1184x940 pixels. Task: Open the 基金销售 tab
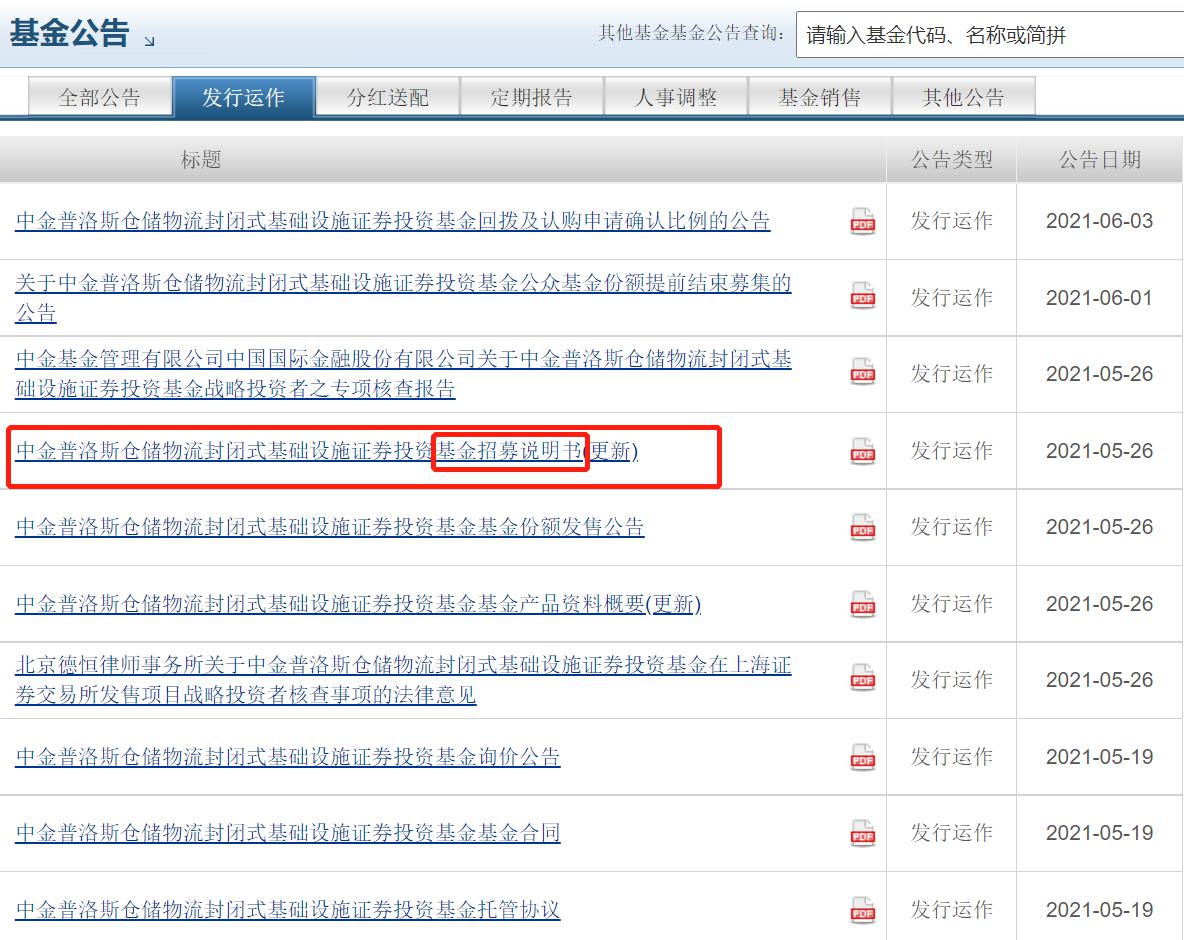[820, 97]
